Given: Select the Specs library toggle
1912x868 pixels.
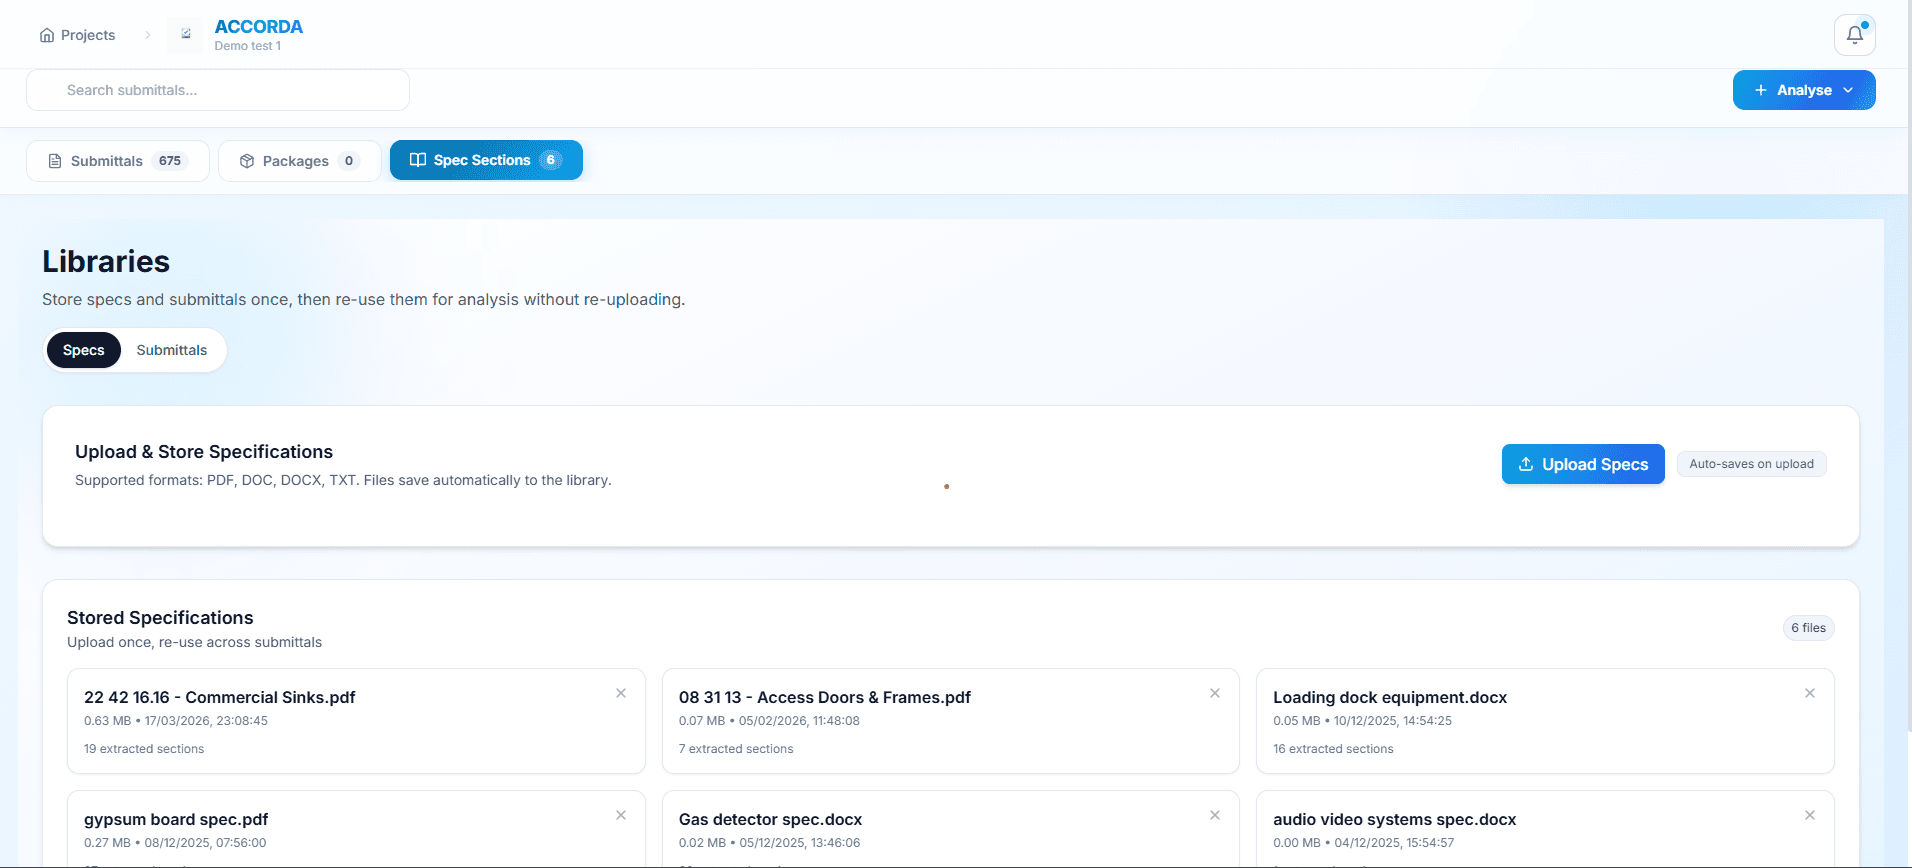Looking at the screenshot, I should [x=84, y=350].
